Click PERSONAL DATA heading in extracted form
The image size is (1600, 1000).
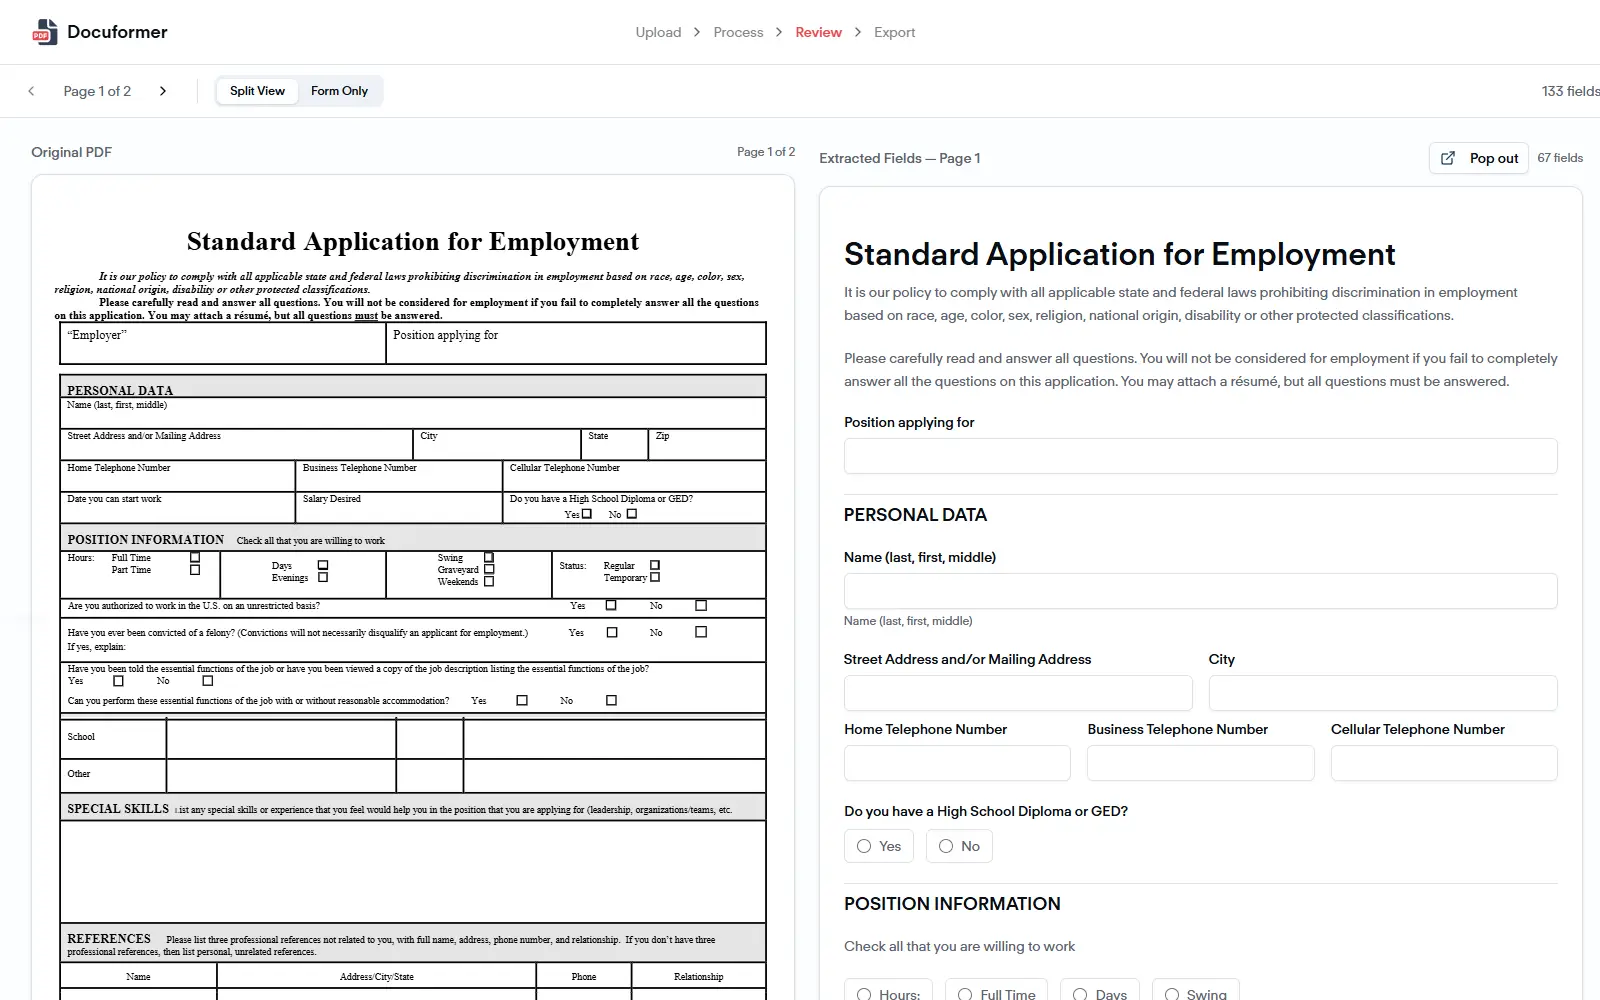click(x=915, y=515)
